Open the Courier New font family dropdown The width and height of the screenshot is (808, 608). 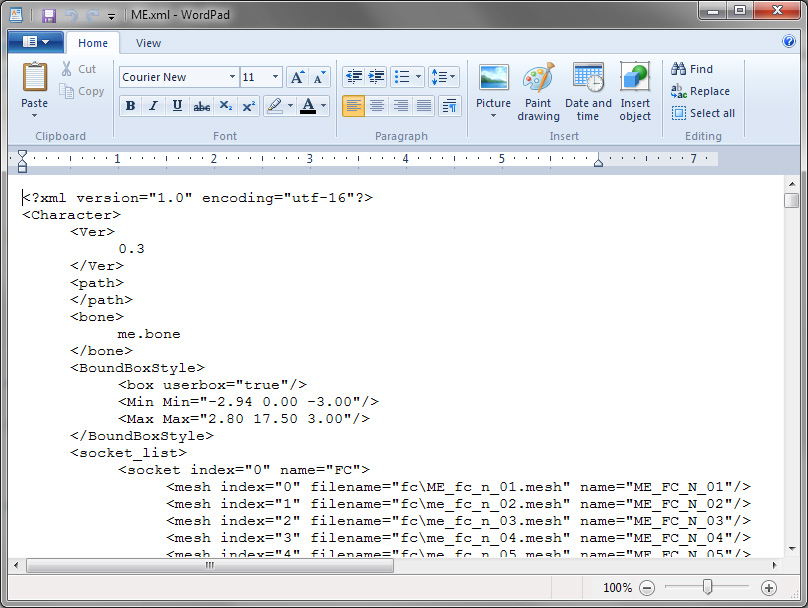[232, 77]
